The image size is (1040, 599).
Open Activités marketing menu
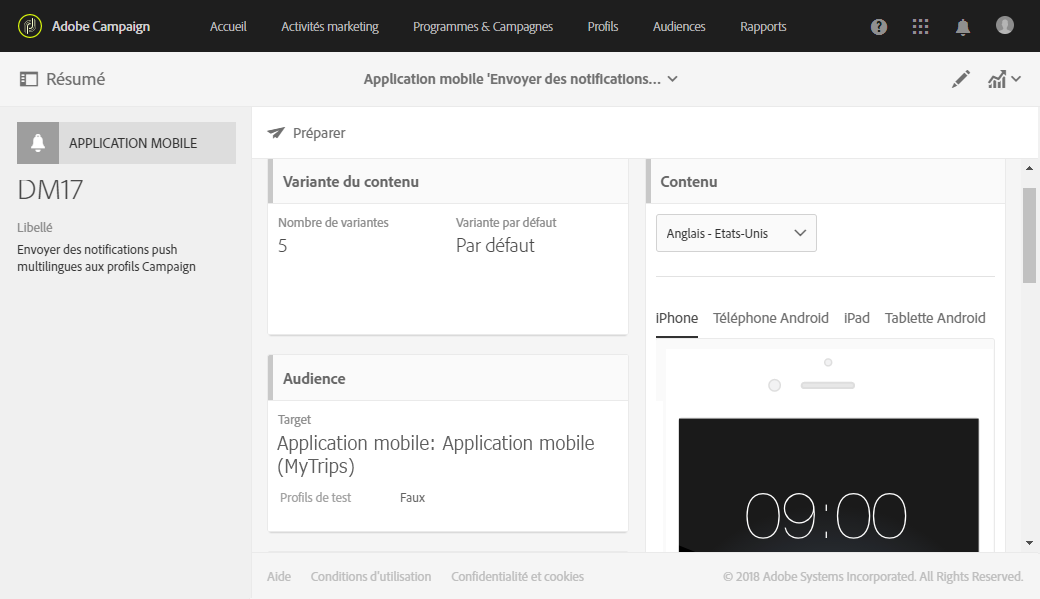[330, 27]
